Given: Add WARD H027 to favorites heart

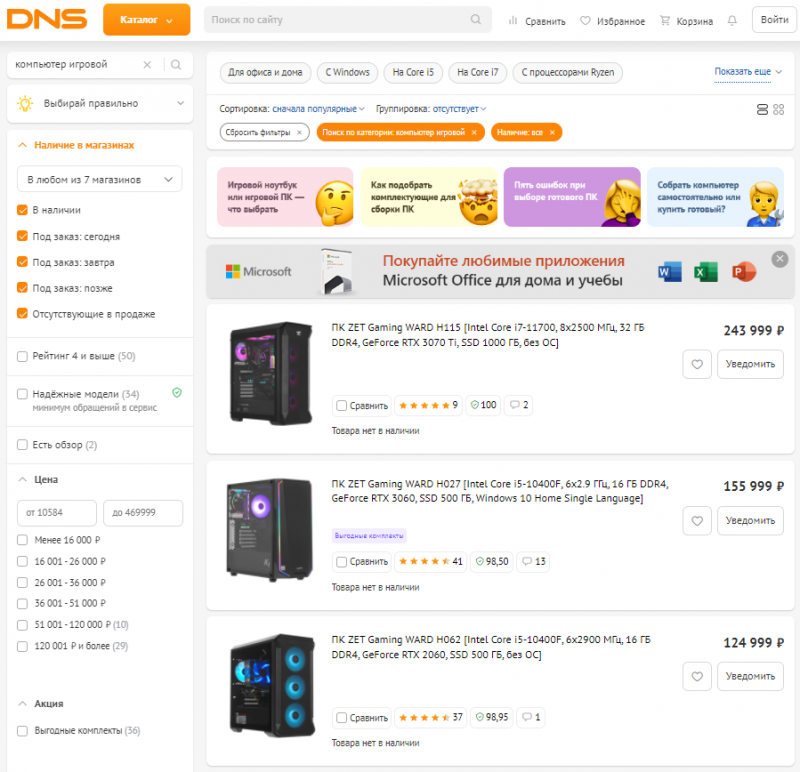Looking at the screenshot, I should coord(697,520).
